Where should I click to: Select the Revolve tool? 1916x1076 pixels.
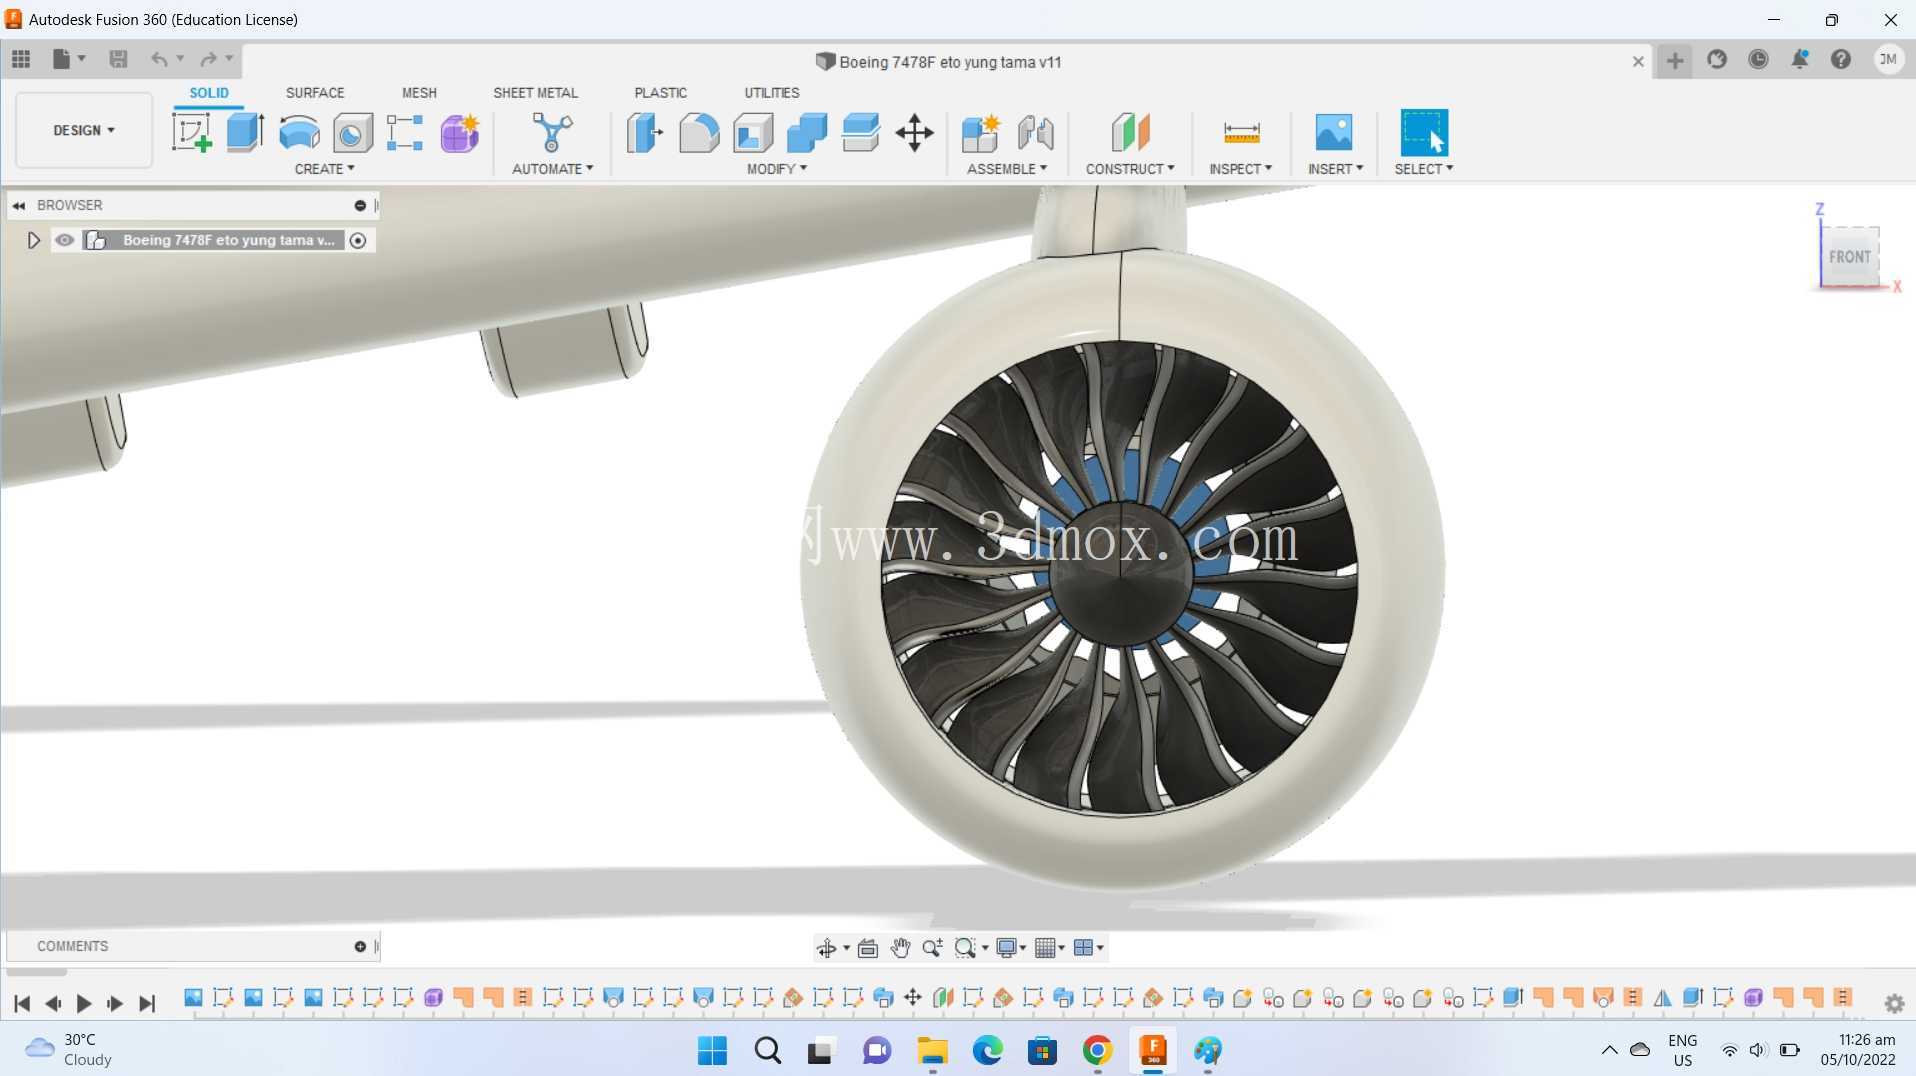coord(299,132)
